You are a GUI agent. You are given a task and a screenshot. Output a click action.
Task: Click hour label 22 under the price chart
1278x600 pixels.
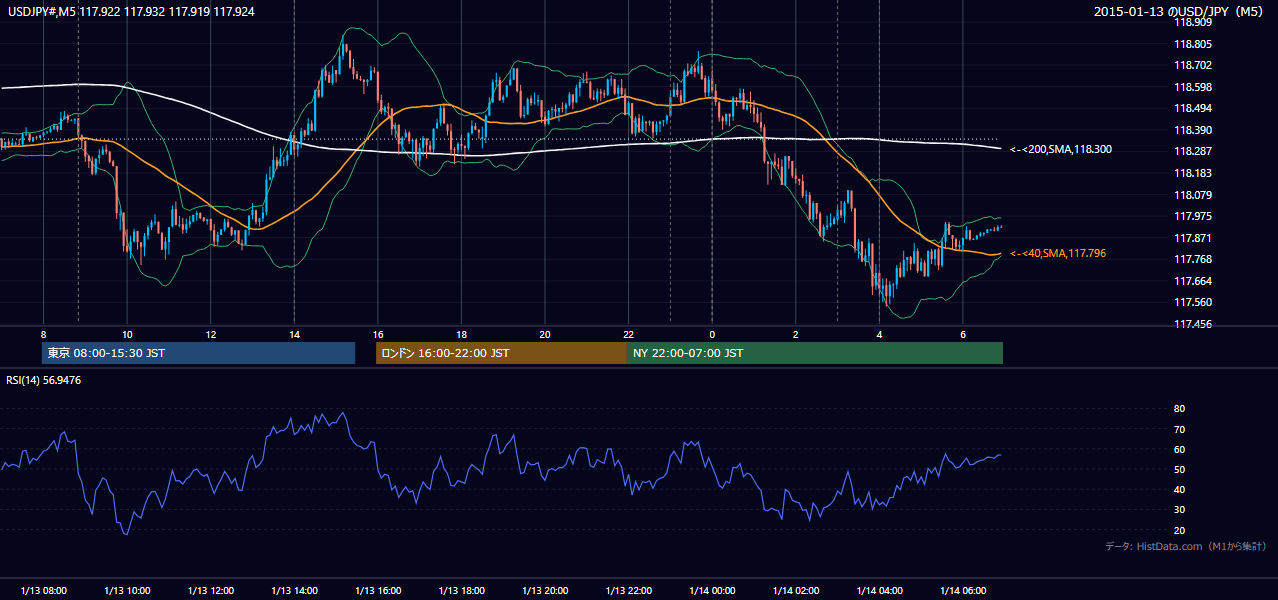point(628,333)
